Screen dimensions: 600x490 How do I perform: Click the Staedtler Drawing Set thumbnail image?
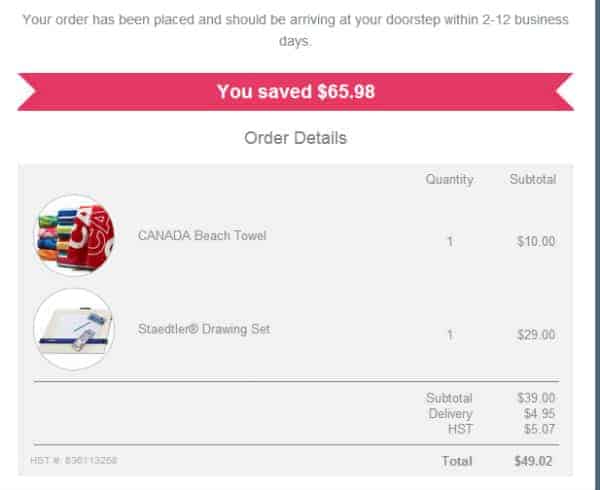74,329
